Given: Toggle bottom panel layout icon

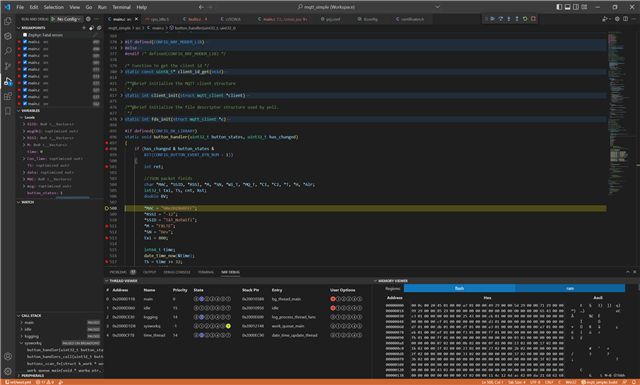Looking at the screenshot, I should click(x=567, y=7).
